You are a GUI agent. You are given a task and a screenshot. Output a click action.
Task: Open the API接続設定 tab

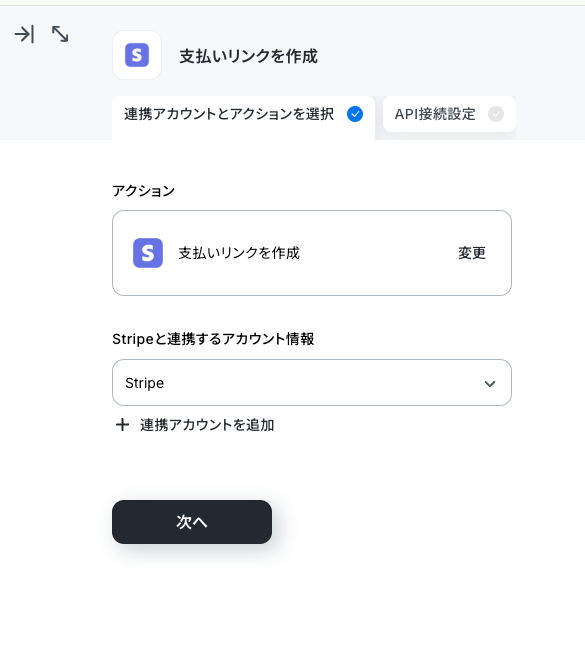(449, 114)
